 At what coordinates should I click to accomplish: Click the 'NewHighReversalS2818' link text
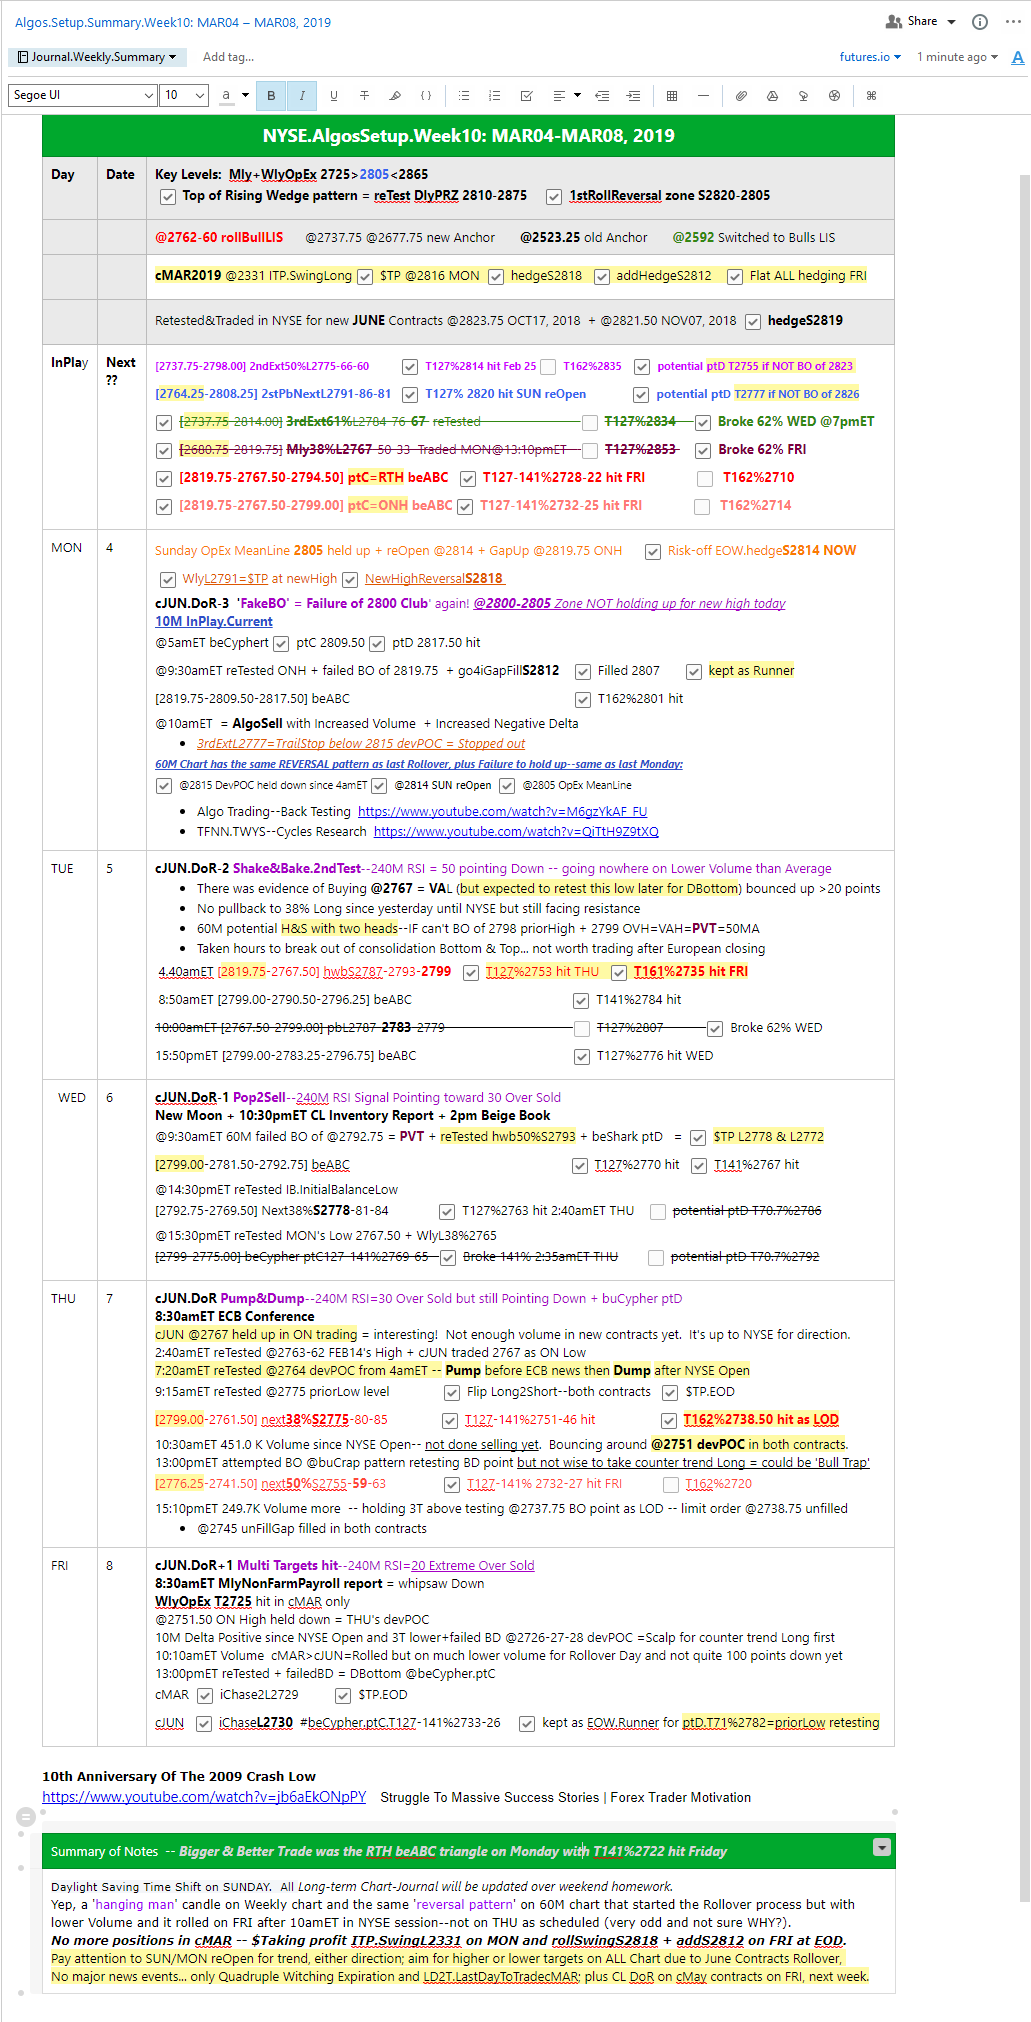434,578
